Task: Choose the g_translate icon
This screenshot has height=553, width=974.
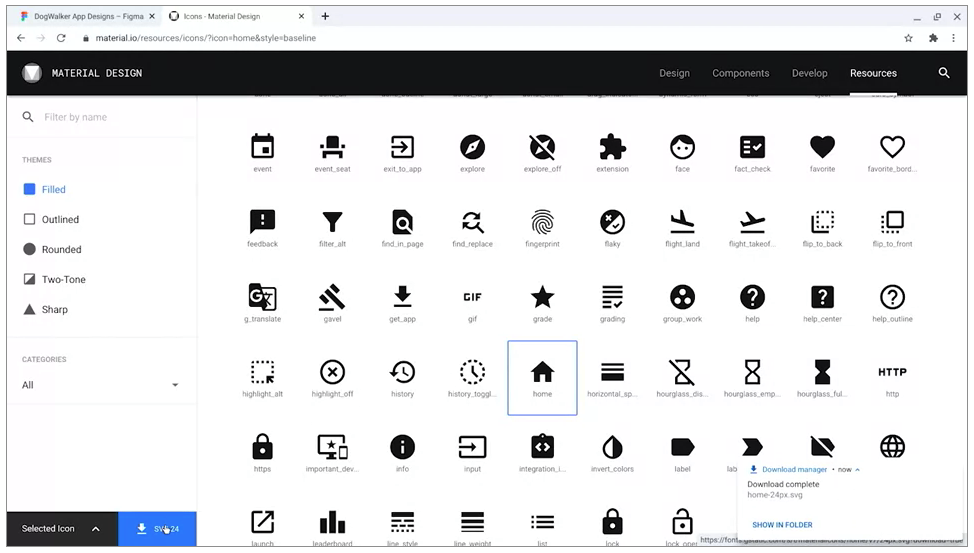Action: [x=262, y=298]
